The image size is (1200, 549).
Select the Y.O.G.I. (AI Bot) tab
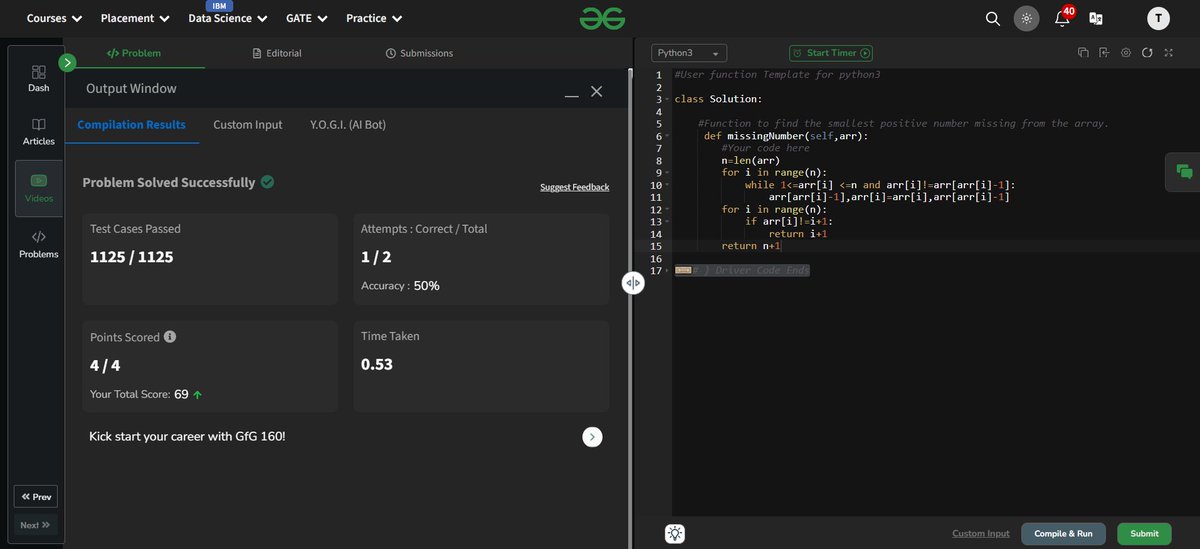pyautogui.click(x=348, y=125)
